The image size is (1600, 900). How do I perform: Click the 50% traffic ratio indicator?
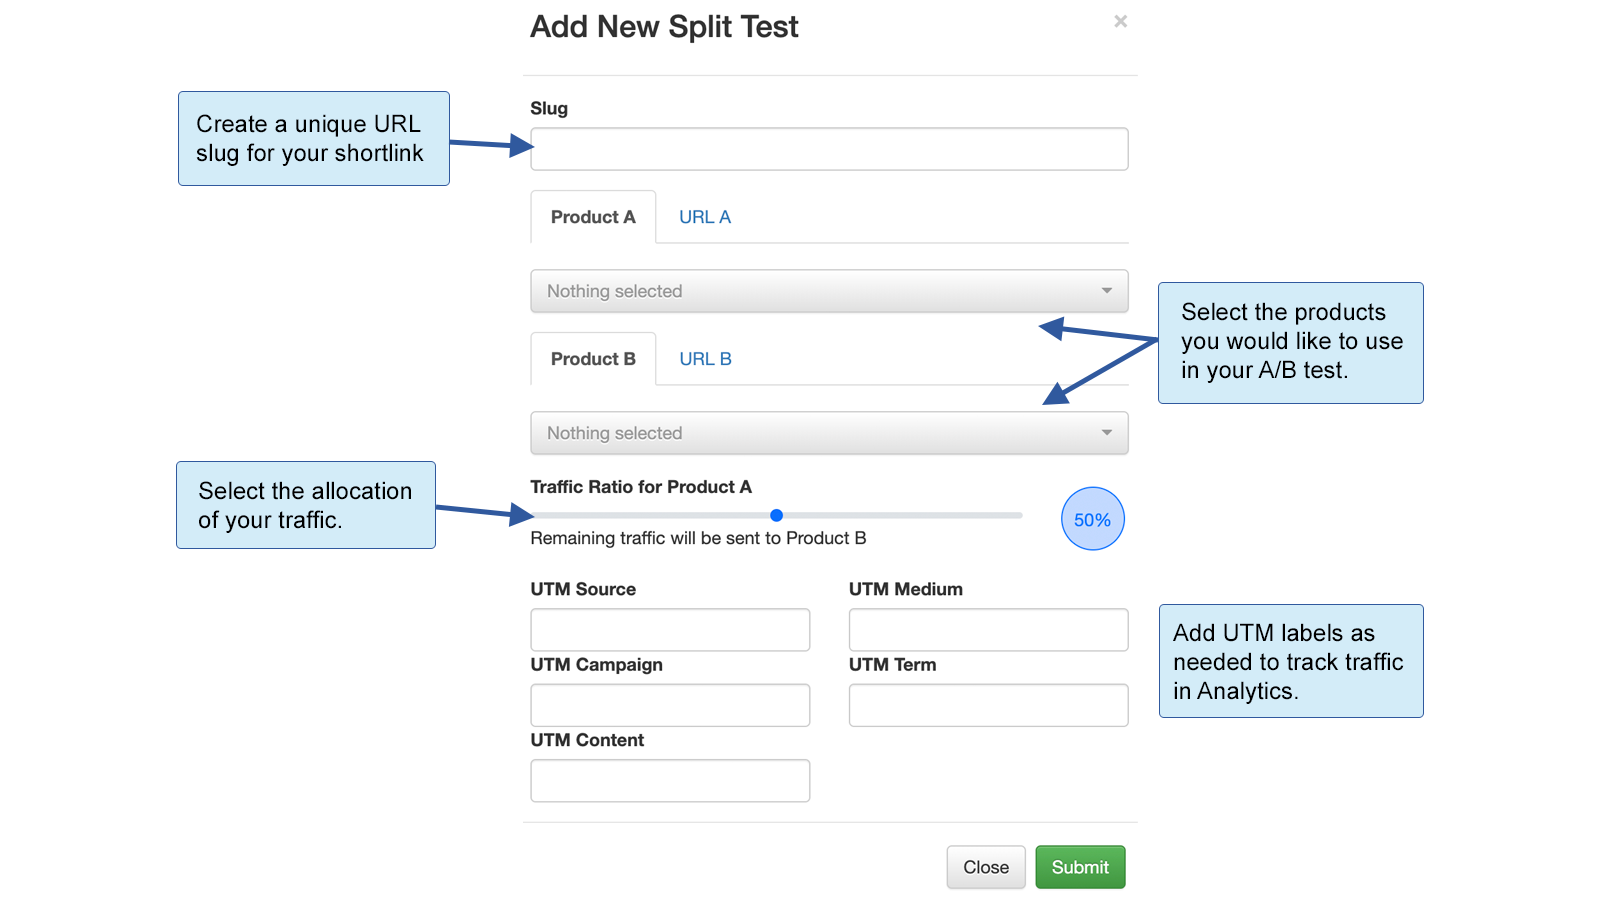(1092, 519)
